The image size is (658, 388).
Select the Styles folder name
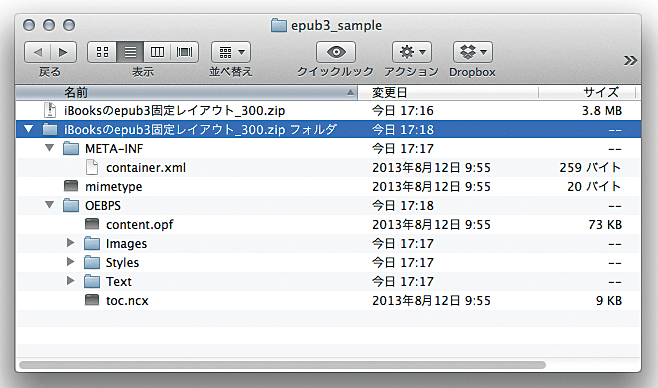click(123, 263)
